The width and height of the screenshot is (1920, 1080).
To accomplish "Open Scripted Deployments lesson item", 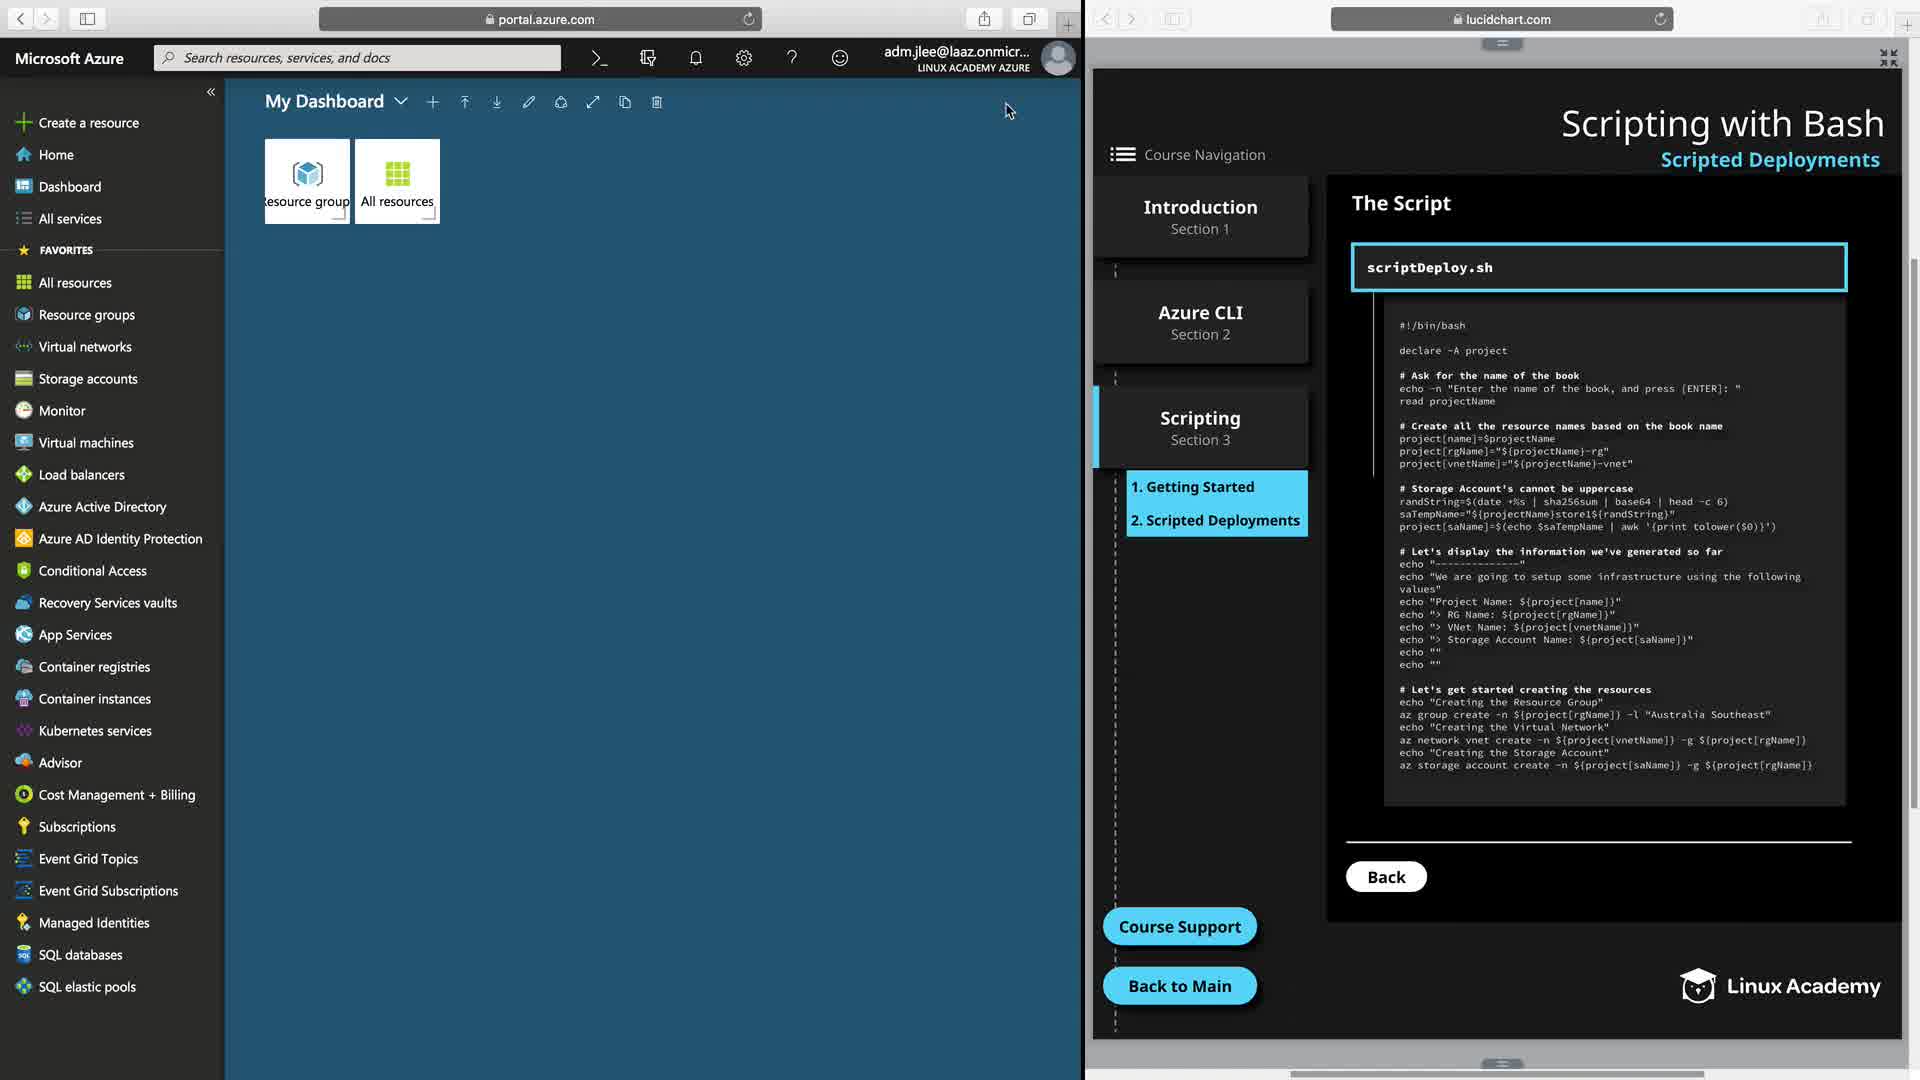I will pos(1215,520).
